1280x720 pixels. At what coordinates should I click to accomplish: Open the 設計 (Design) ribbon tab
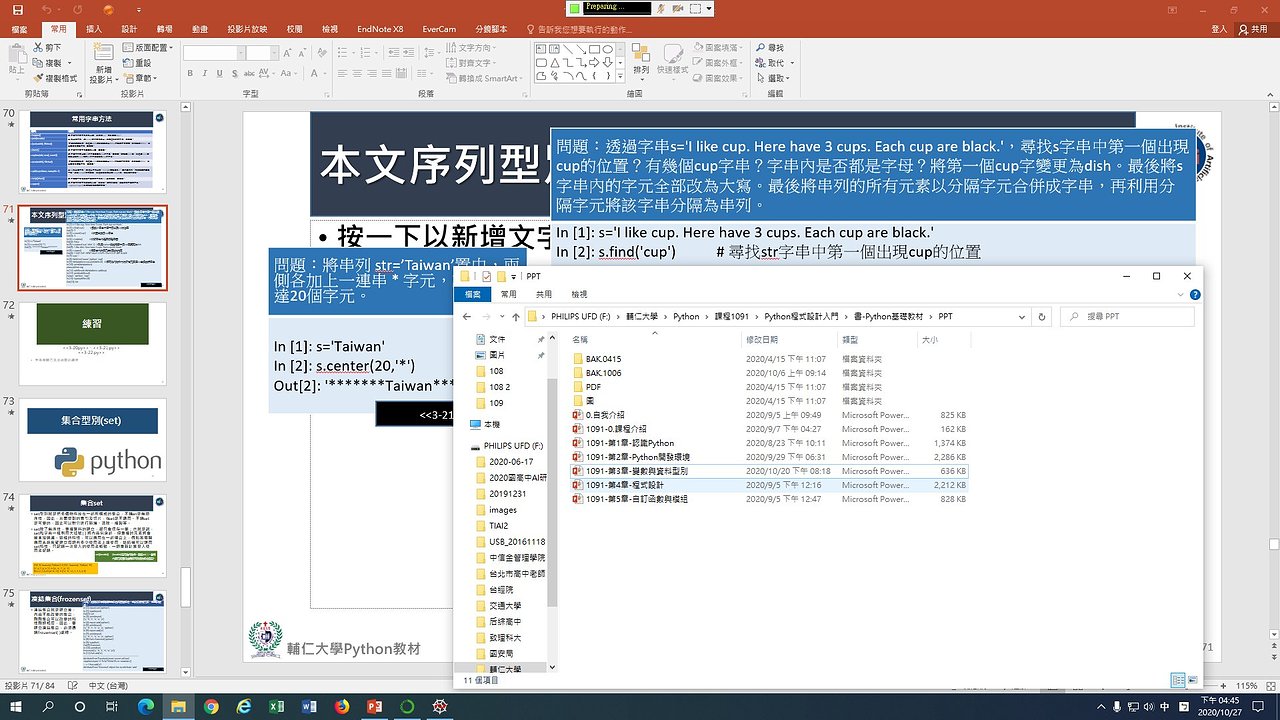pyautogui.click(x=129, y=30)
